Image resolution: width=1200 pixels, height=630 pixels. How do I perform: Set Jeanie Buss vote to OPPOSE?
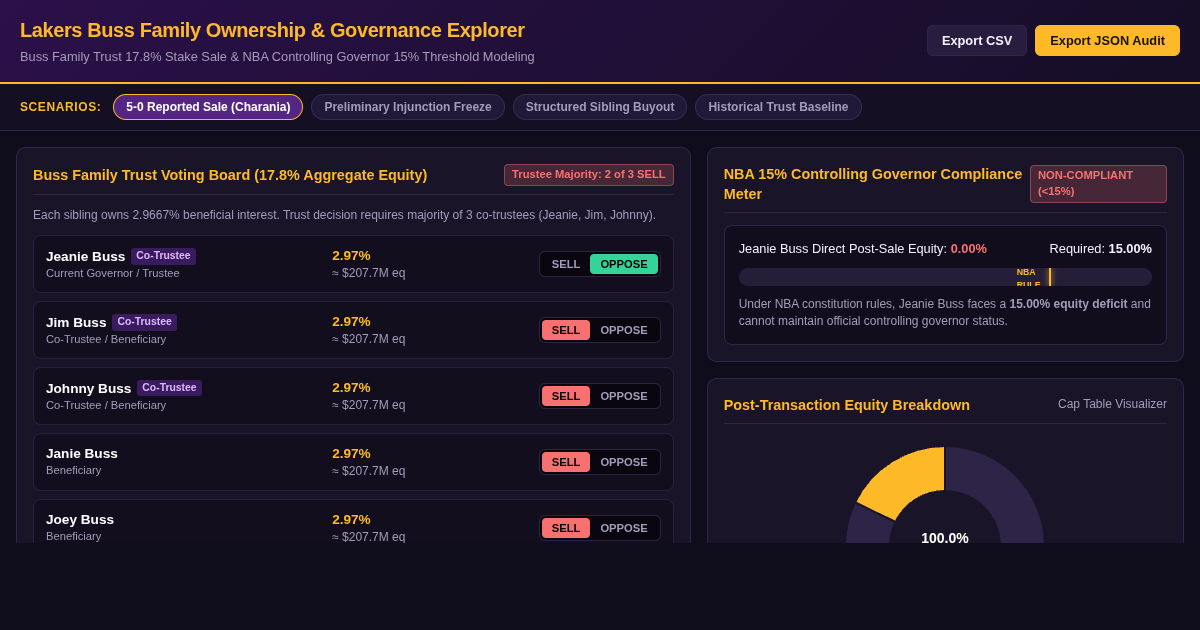[624, 264]
